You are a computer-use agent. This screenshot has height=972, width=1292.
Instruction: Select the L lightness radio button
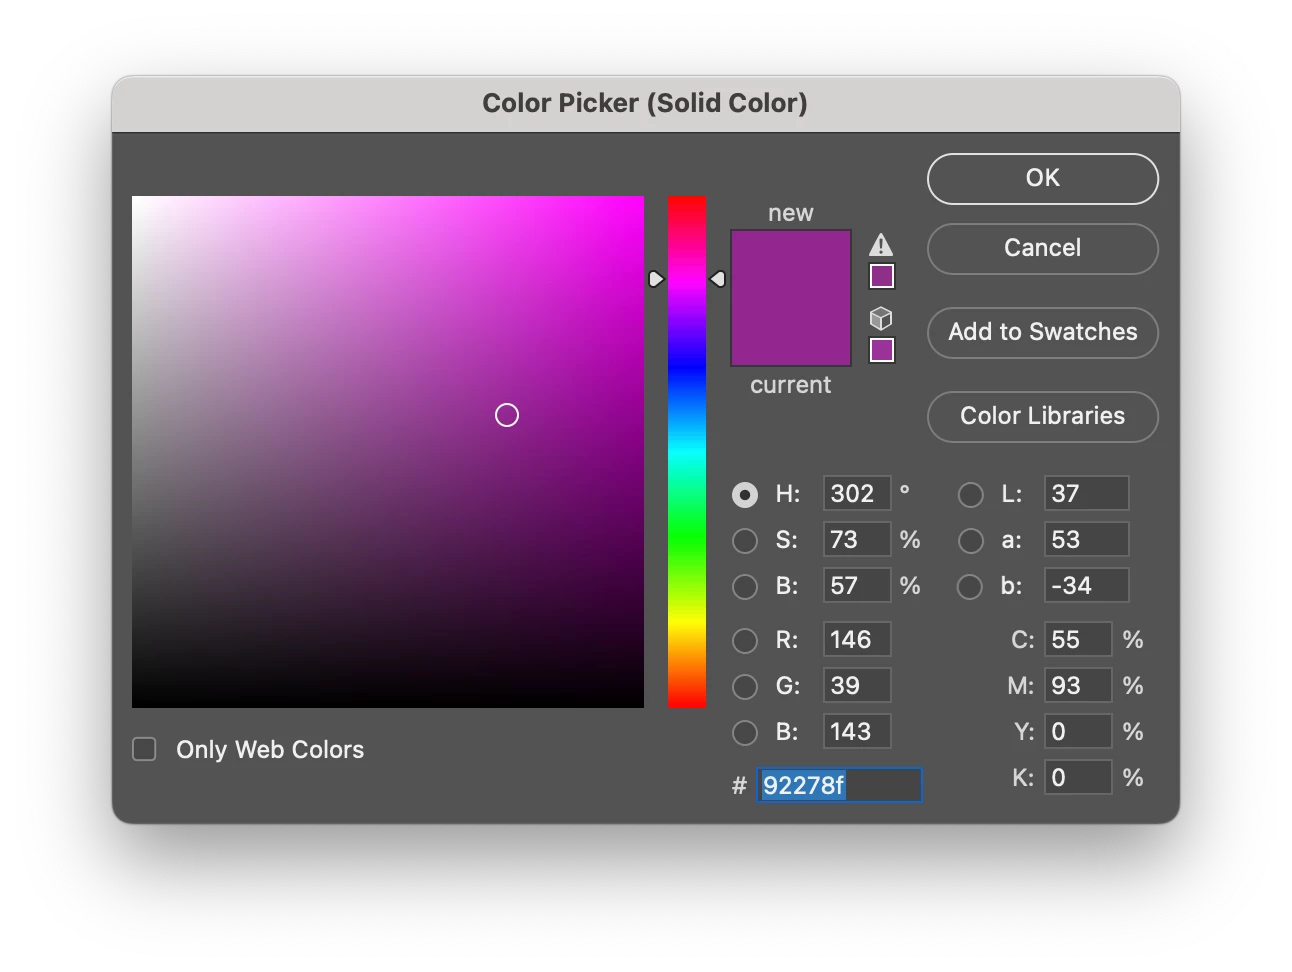click(971, 495)
